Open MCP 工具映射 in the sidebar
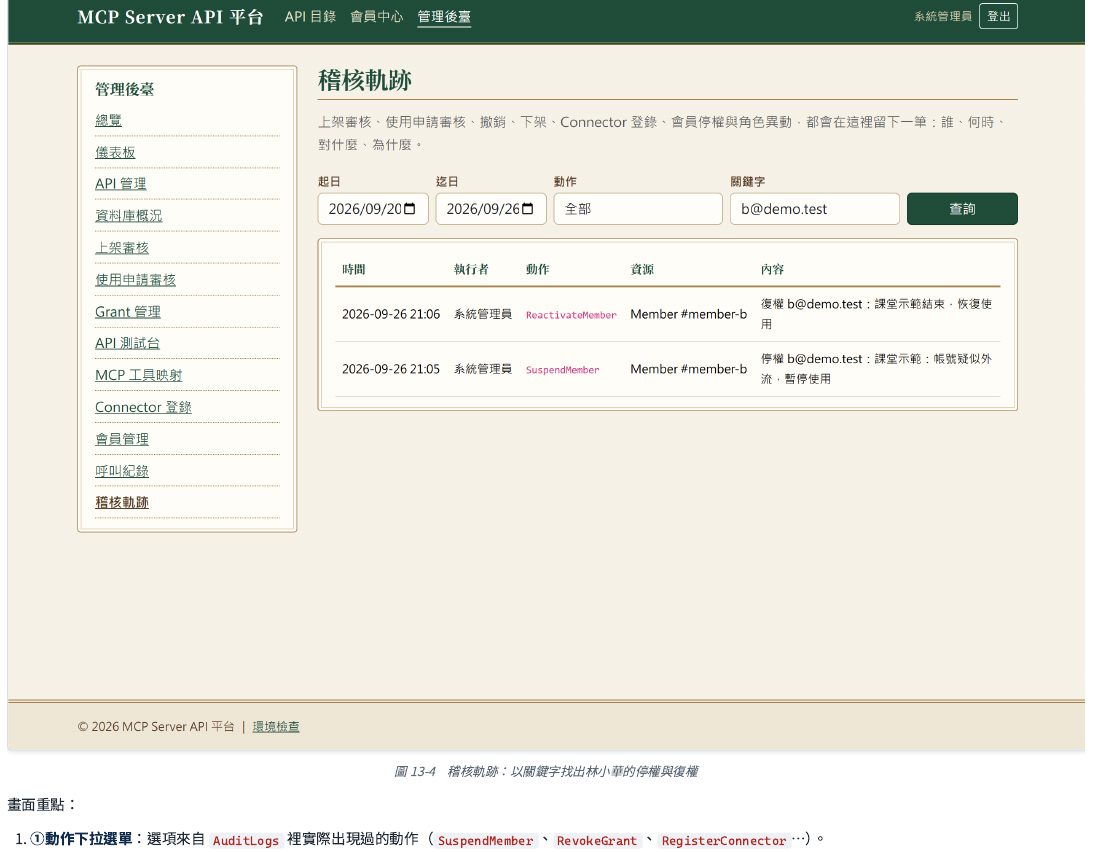Screen dimensions: 1093x852 (139, 375)
